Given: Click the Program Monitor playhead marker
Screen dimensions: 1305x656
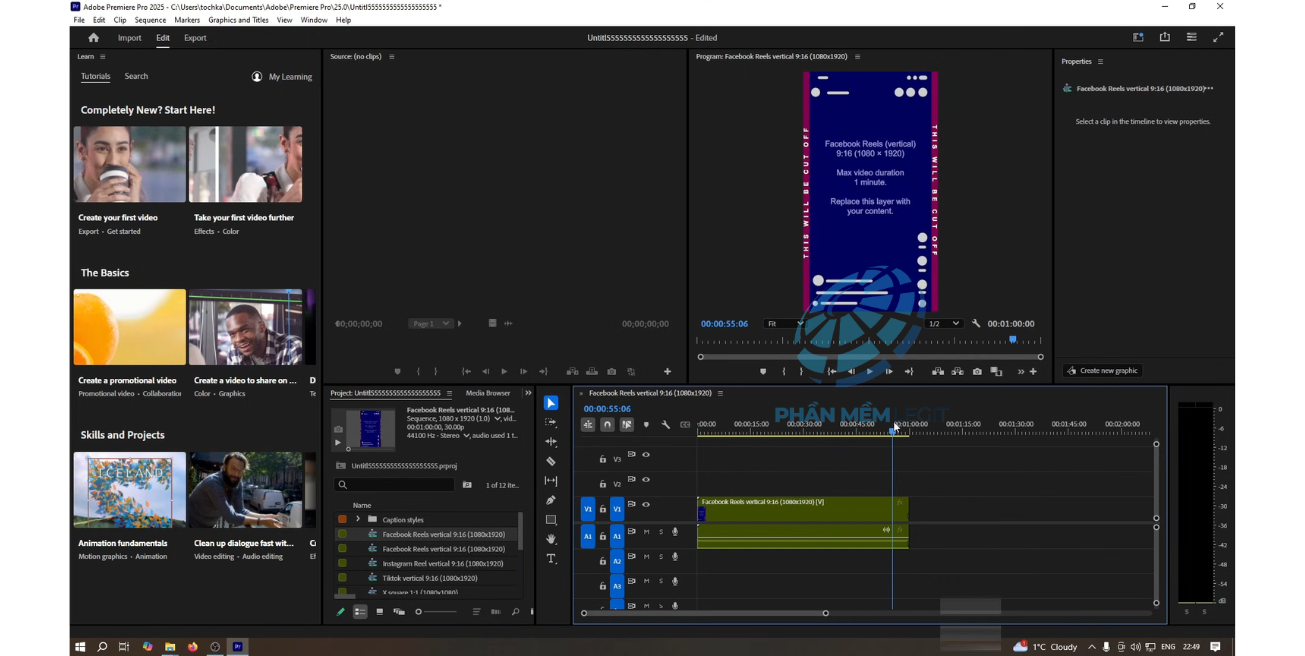Looking at the screenshot, I should click(x=1013, y=340).
